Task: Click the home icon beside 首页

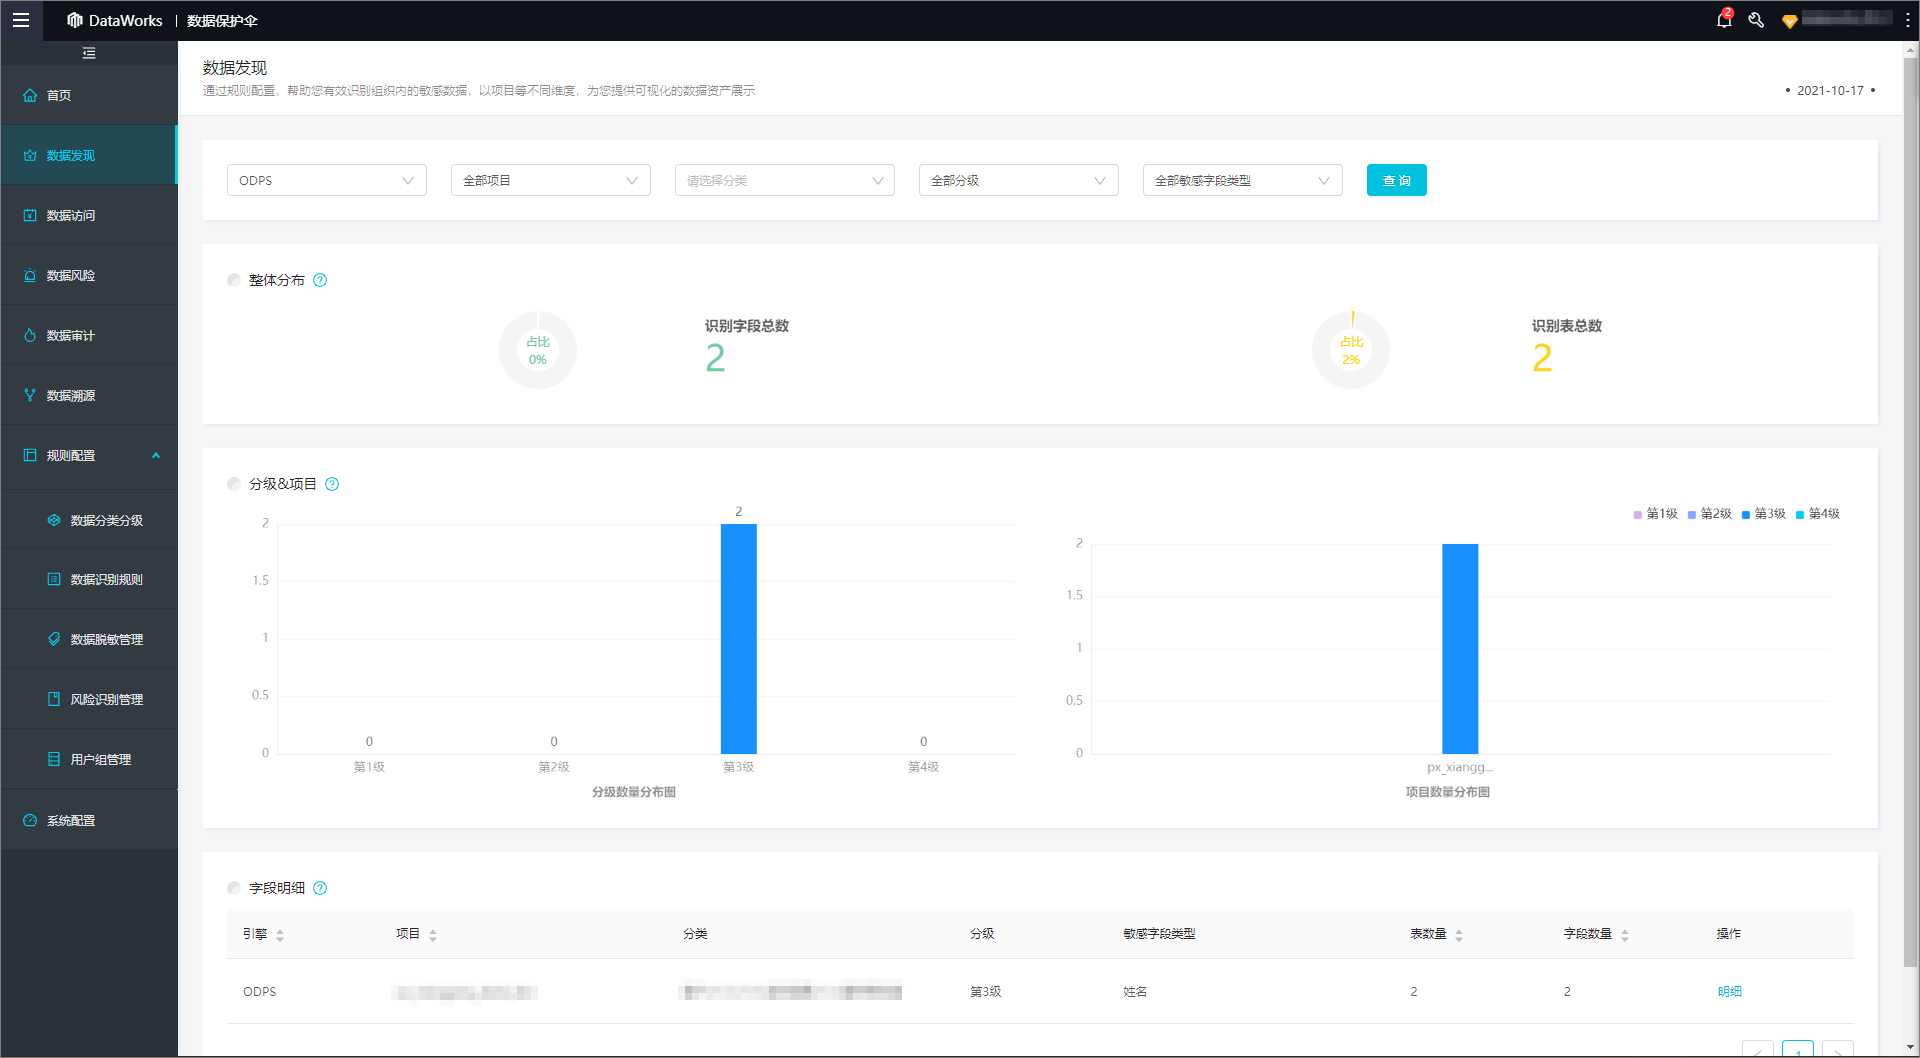Action: [30, 95]
